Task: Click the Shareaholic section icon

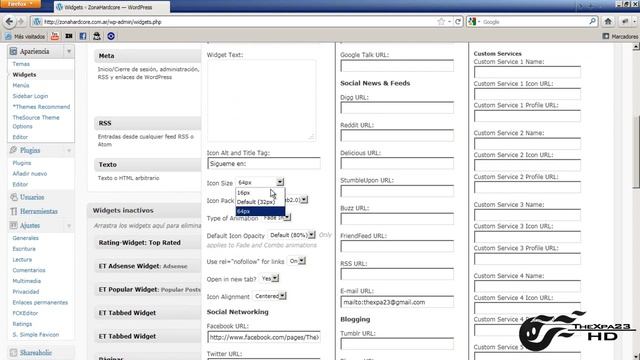Action: [x=13, y=352]
